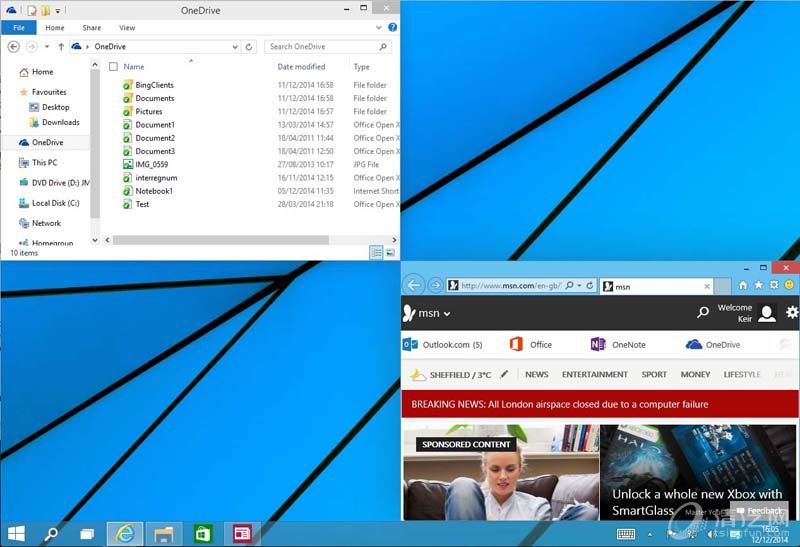Switch to the large icons view toggle
Screen dimensions: 800x547
(x=390, y=253)
